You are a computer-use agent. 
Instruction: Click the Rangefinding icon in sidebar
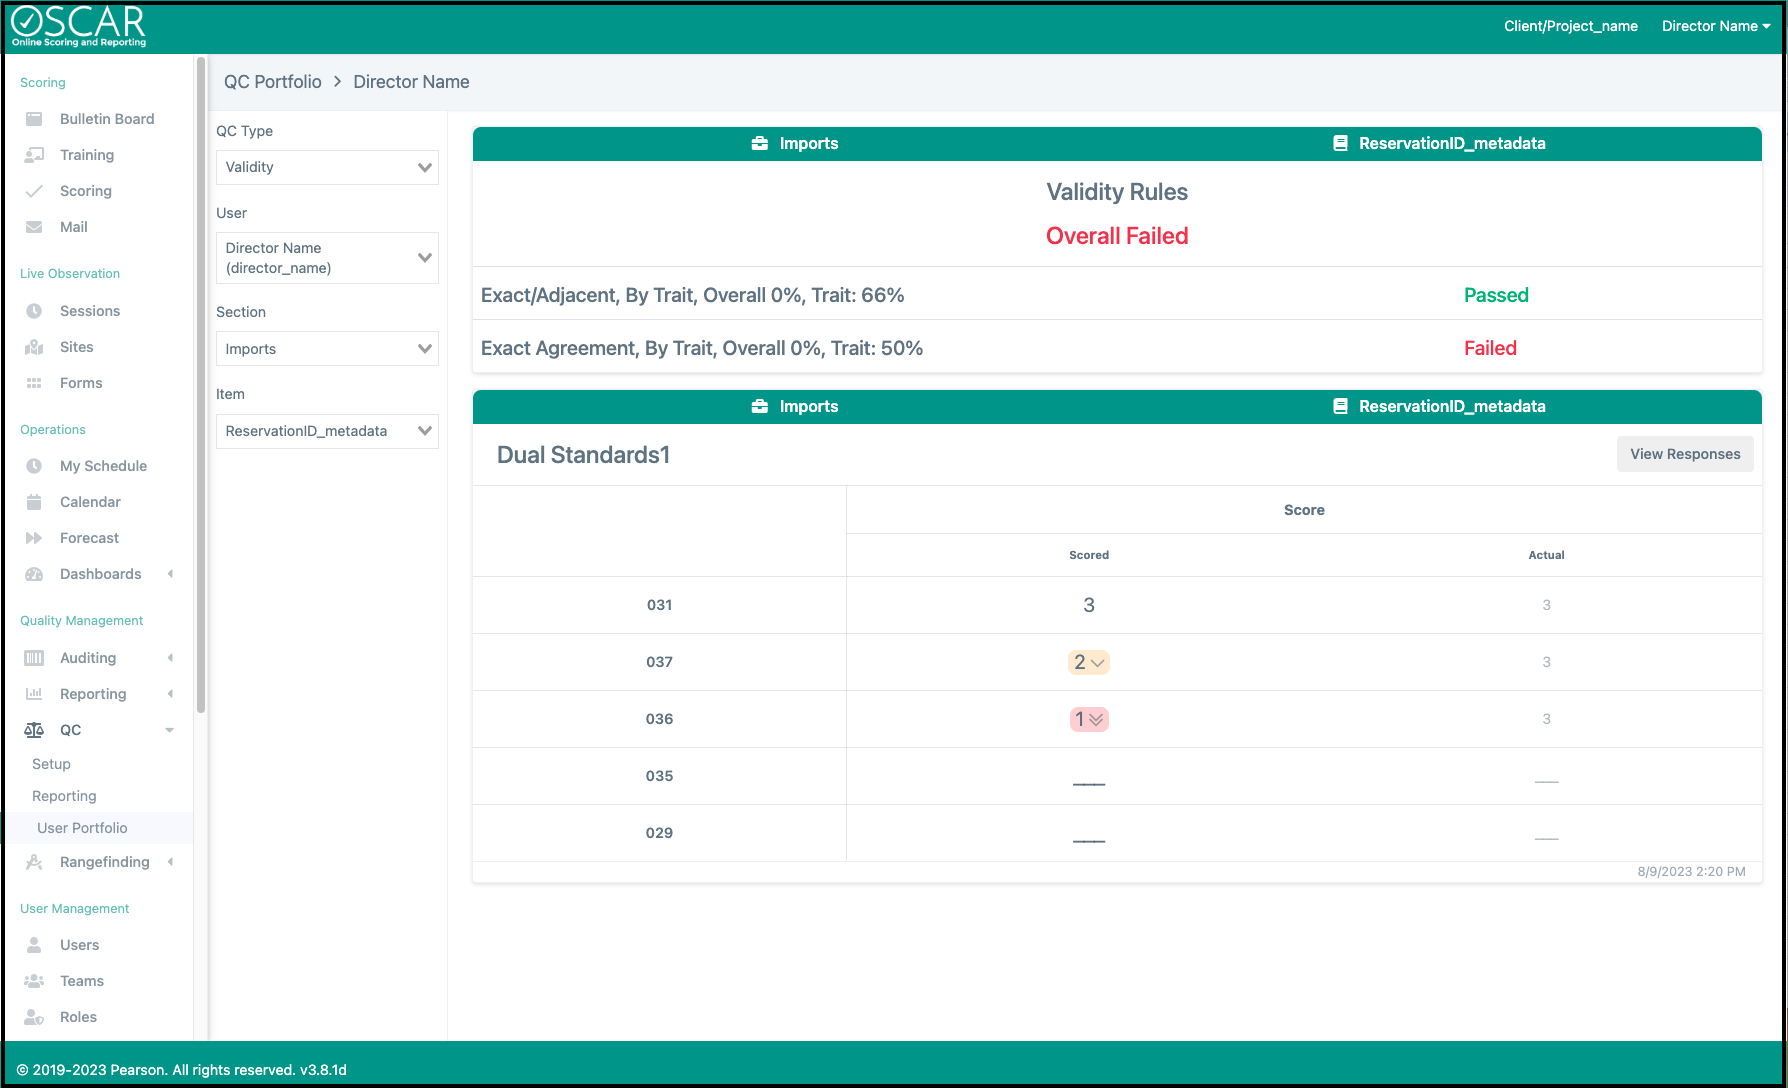(x=34, y=862)
